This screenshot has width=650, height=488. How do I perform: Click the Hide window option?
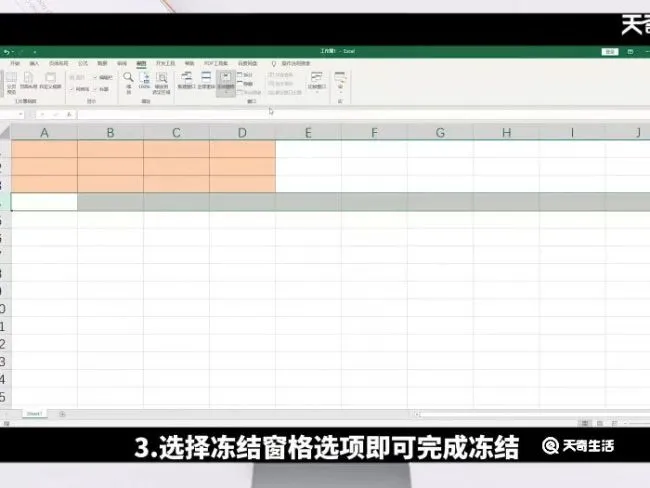(x=245, y=84)
